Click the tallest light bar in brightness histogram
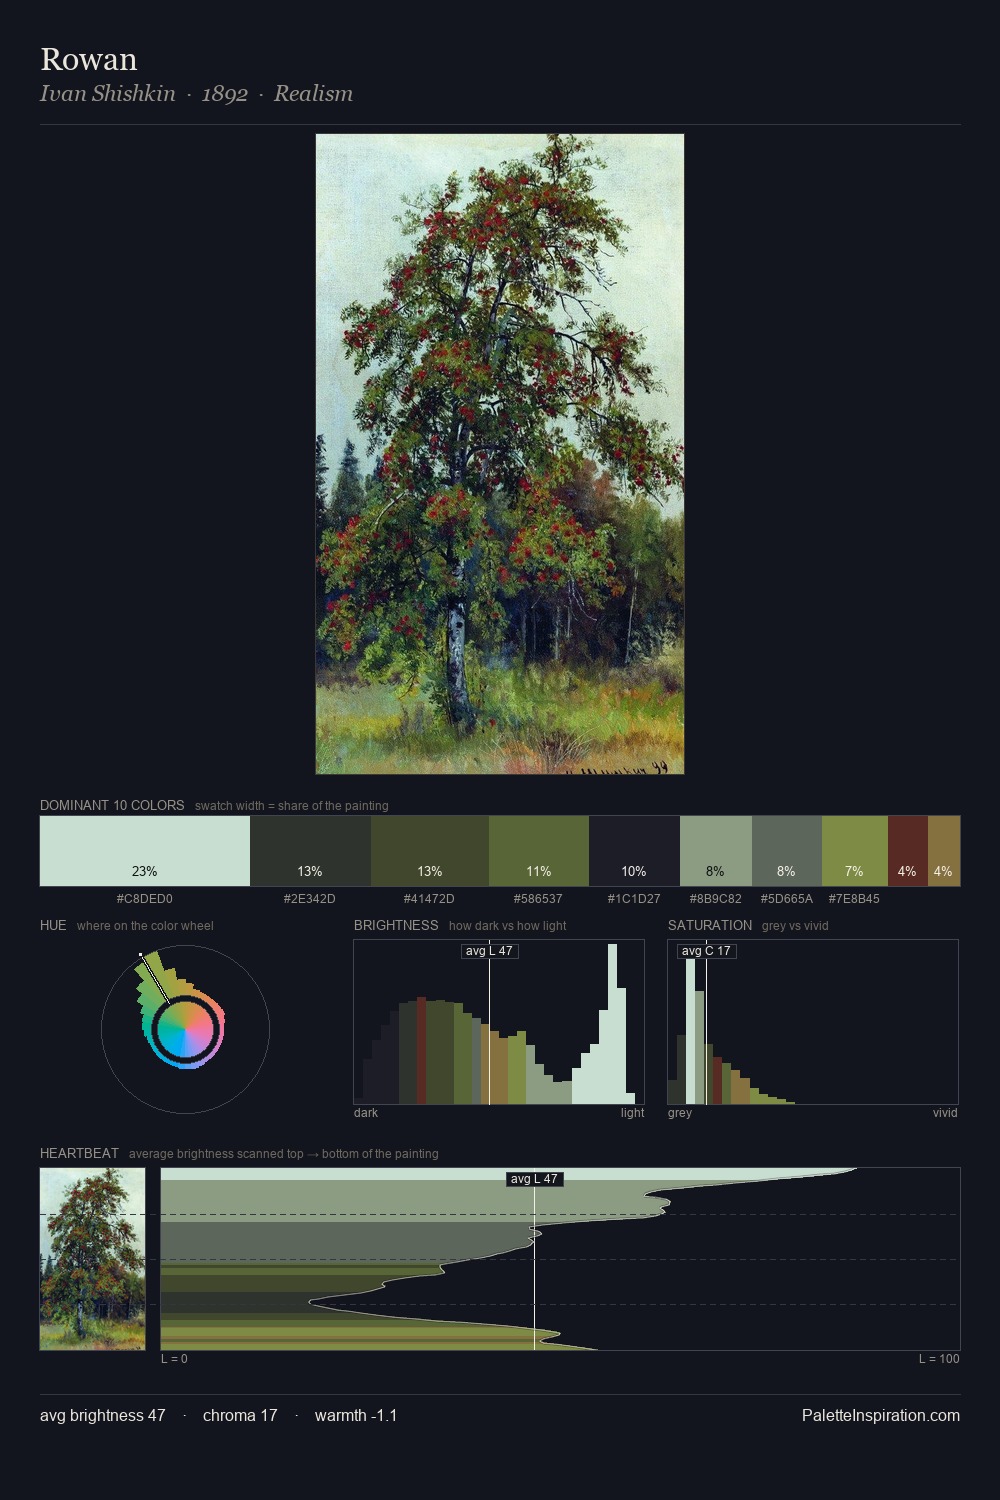The image size is (1000, 1500). [x=611, y=1024]
